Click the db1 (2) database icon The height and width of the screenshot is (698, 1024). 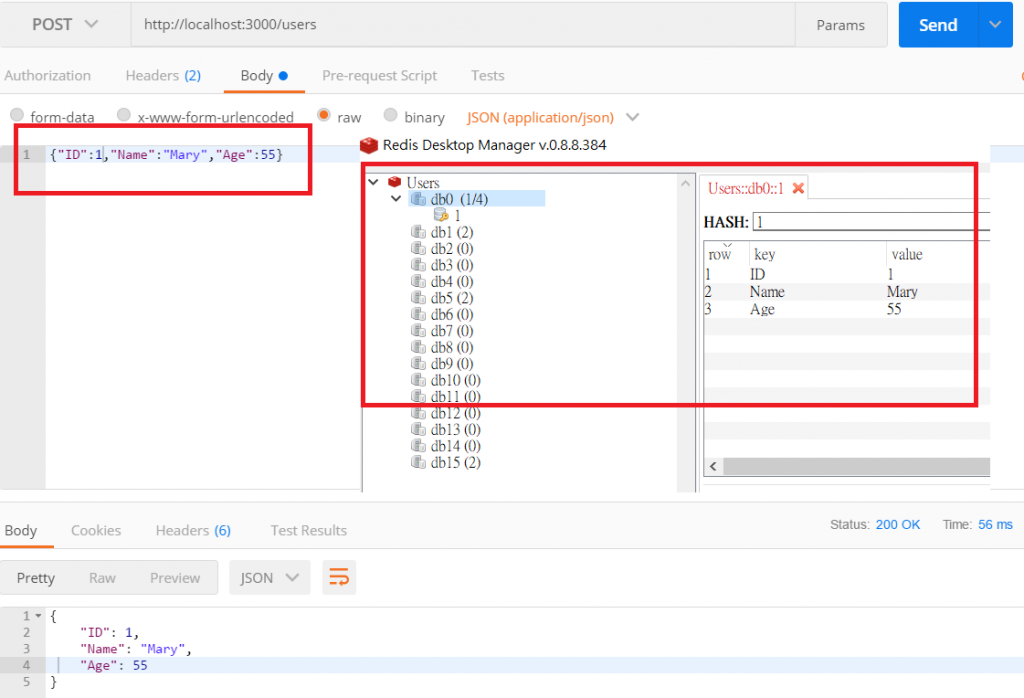pyautogui.click(x=418, y=232)
